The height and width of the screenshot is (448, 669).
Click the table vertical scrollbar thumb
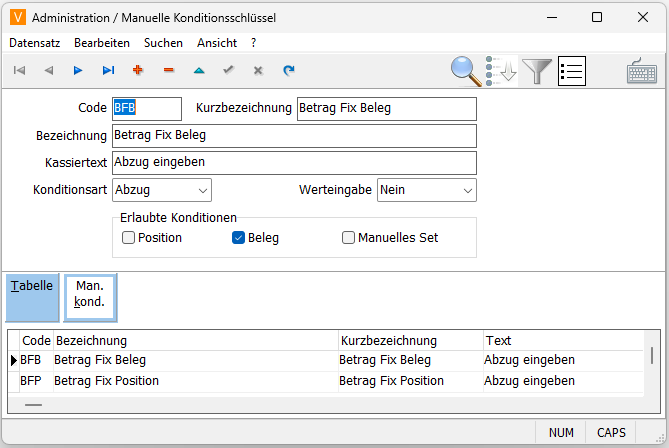(x=652, y=355)
